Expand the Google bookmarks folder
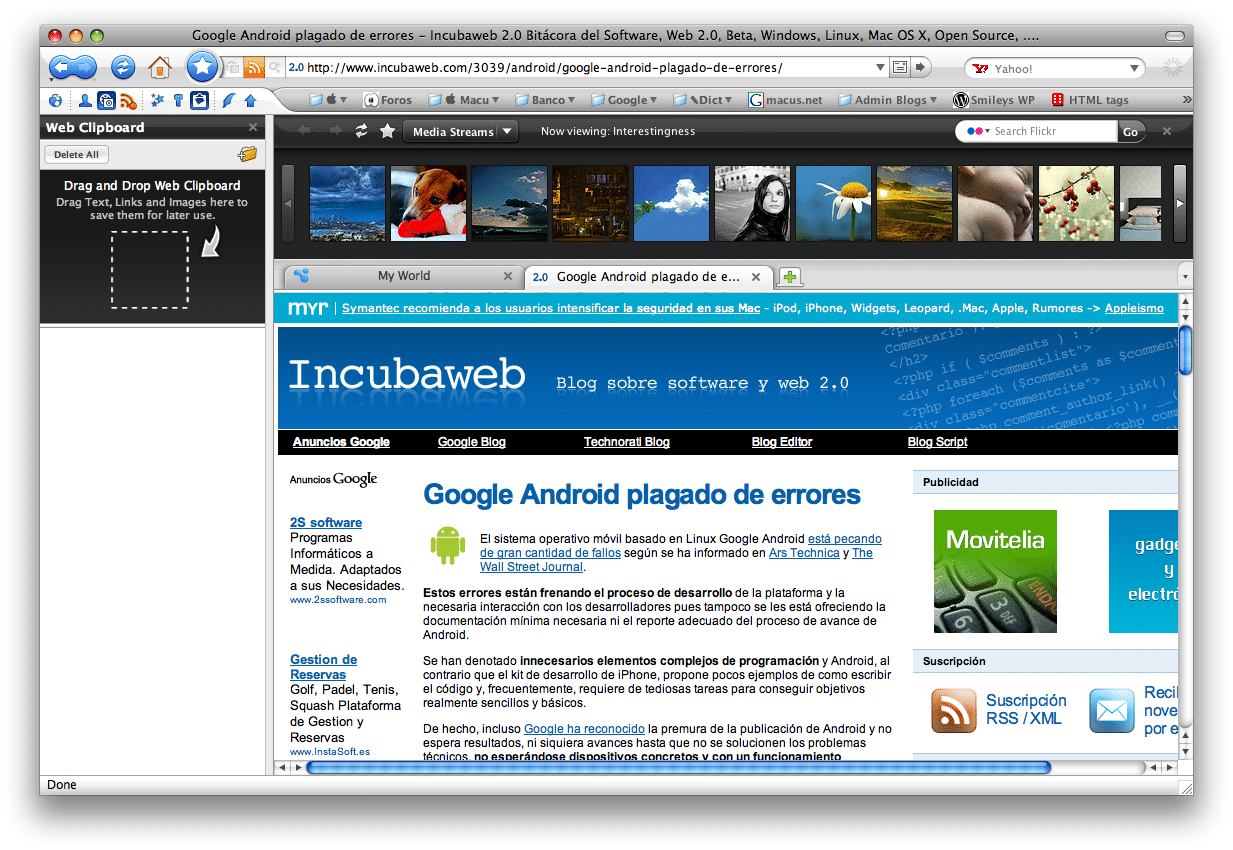This screenshot has width=1233, height=850. tap(624, 100)
